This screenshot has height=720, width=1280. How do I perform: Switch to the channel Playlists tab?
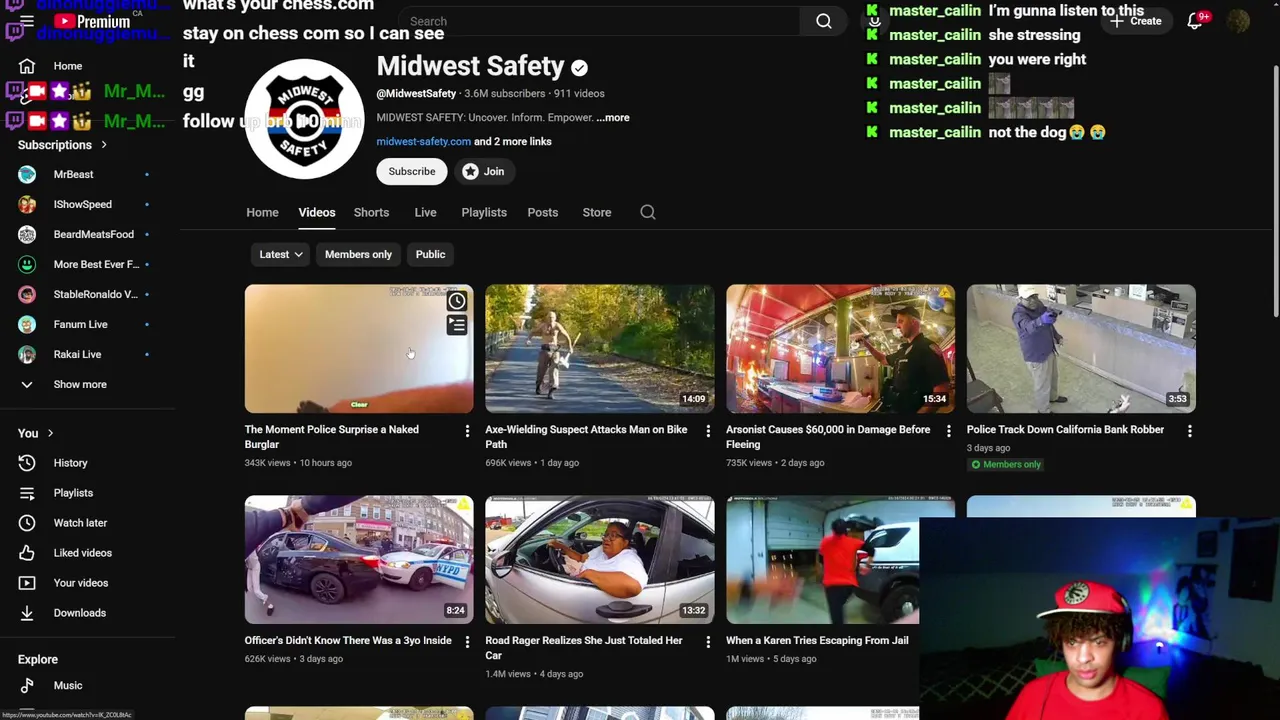pos(484,212)
